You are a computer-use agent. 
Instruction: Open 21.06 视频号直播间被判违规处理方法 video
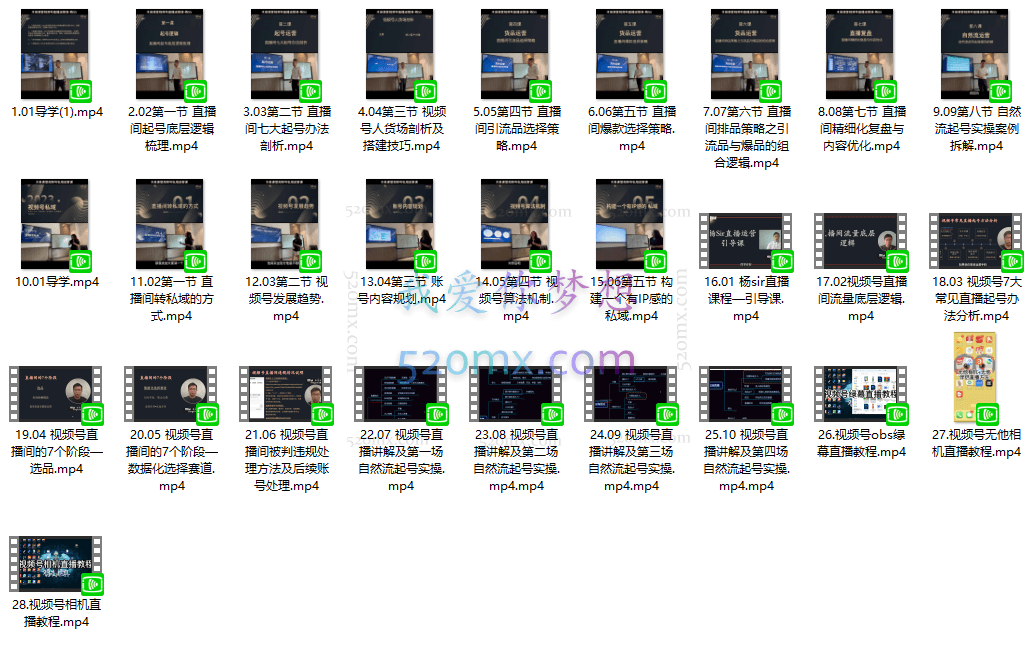286,394
